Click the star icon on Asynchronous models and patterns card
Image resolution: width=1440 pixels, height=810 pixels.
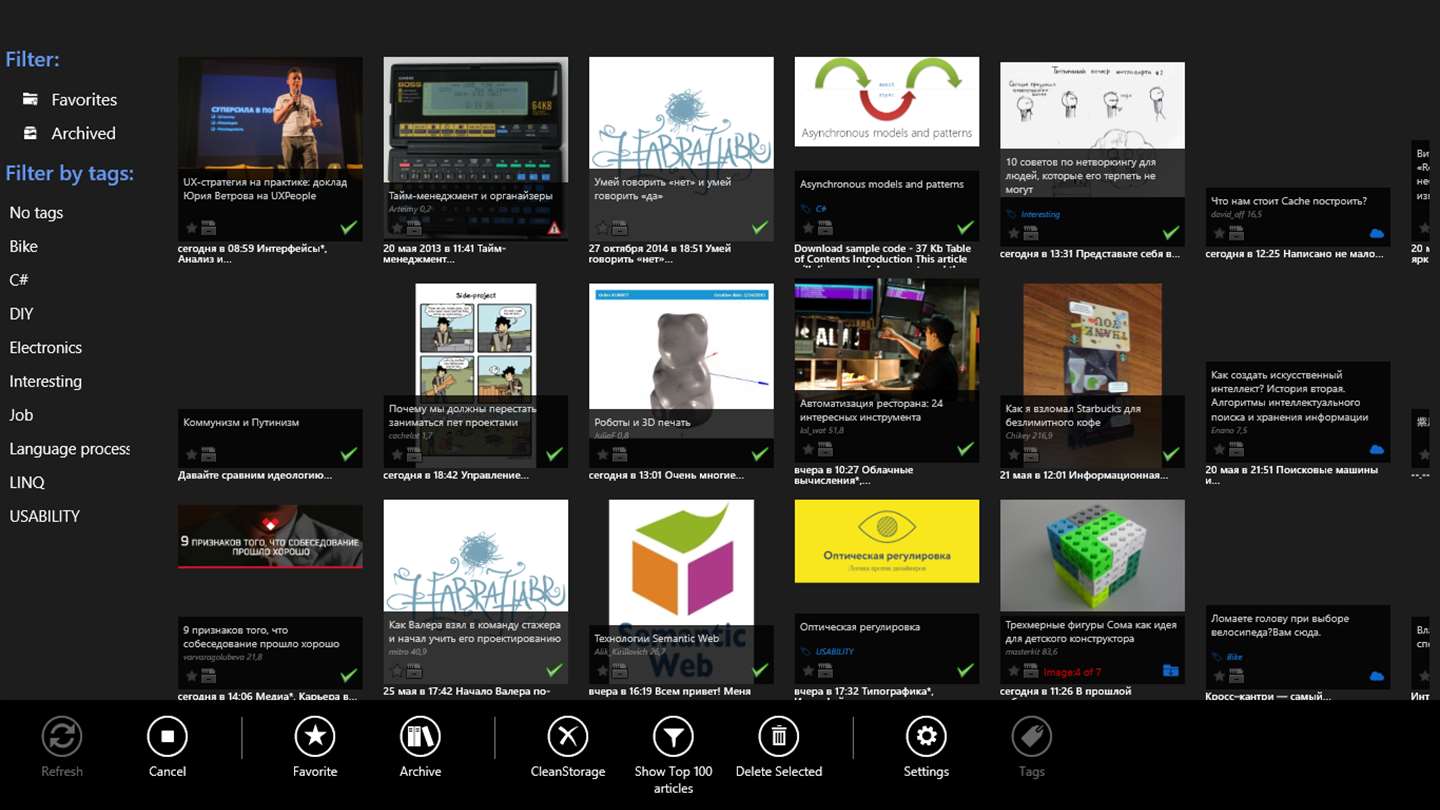pyautogui.click(x=807, y=228)
